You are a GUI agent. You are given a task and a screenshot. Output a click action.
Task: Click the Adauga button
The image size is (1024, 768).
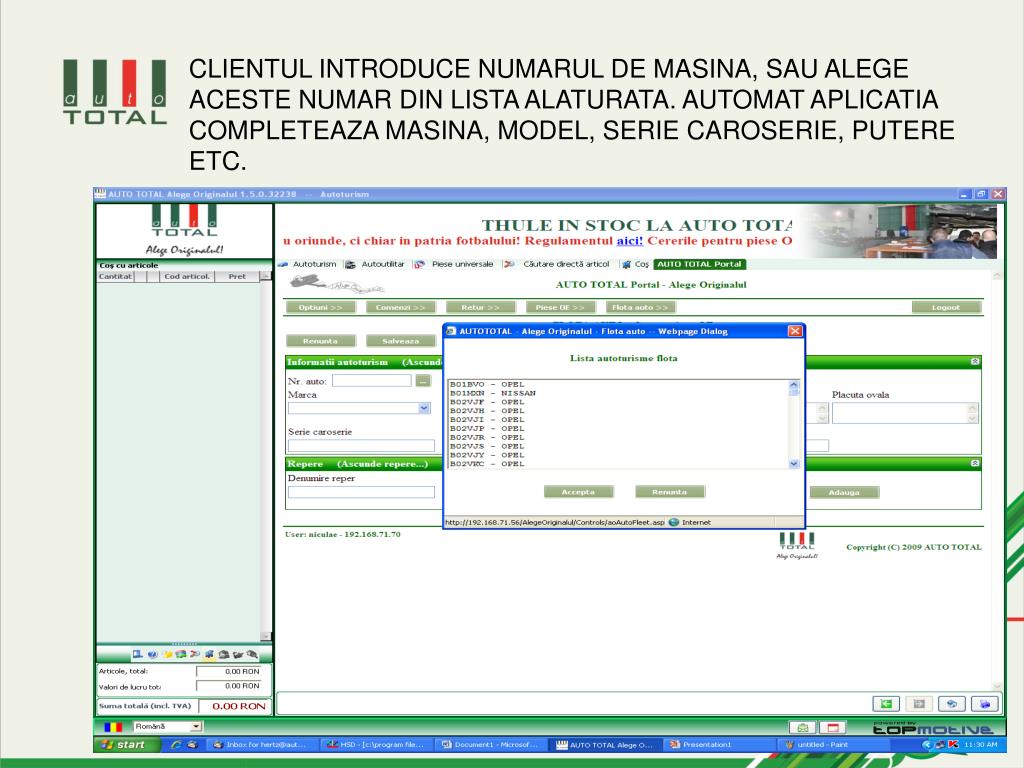tap(844, 492)
